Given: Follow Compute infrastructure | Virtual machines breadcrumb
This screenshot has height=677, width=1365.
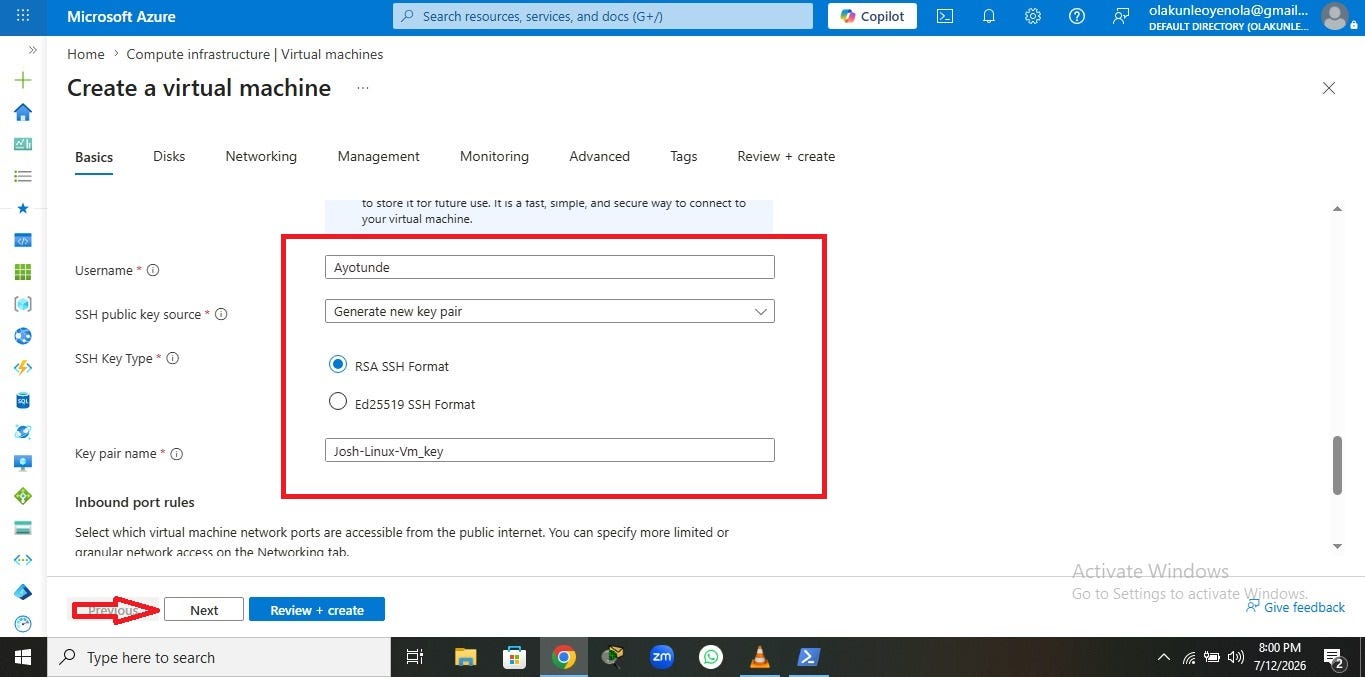Looking at the screenshot, I should tap(255, 54).
